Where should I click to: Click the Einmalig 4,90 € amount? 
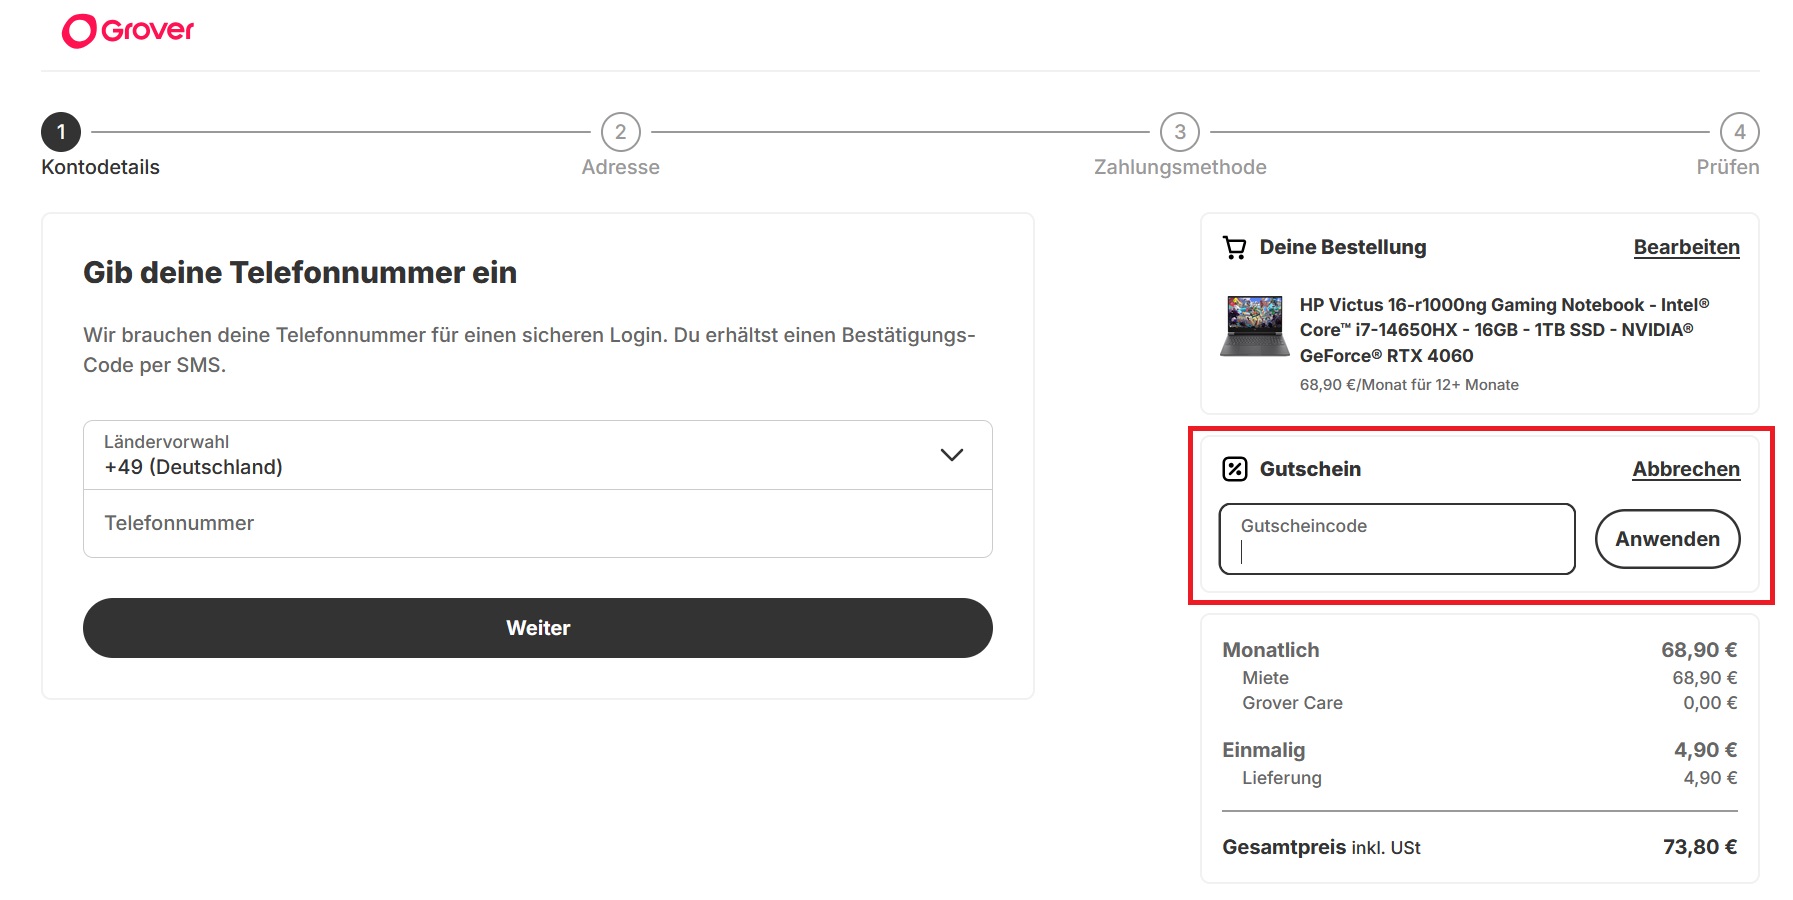(1706, 750)
